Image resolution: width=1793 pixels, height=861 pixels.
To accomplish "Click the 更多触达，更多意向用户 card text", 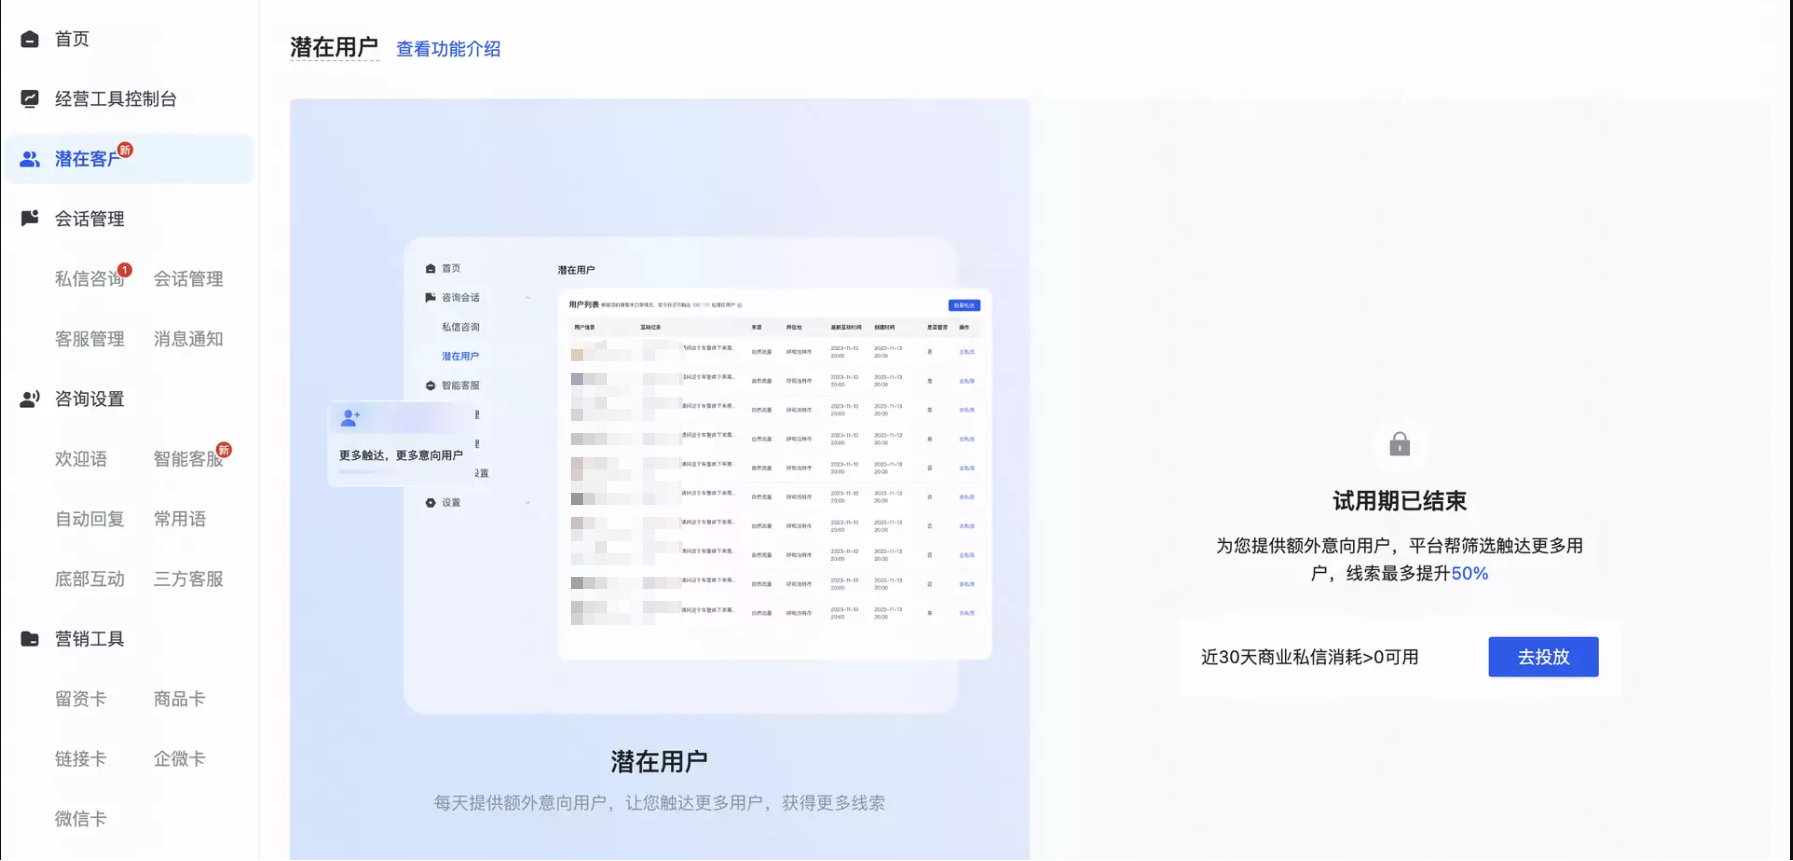I will pos(401,455).
